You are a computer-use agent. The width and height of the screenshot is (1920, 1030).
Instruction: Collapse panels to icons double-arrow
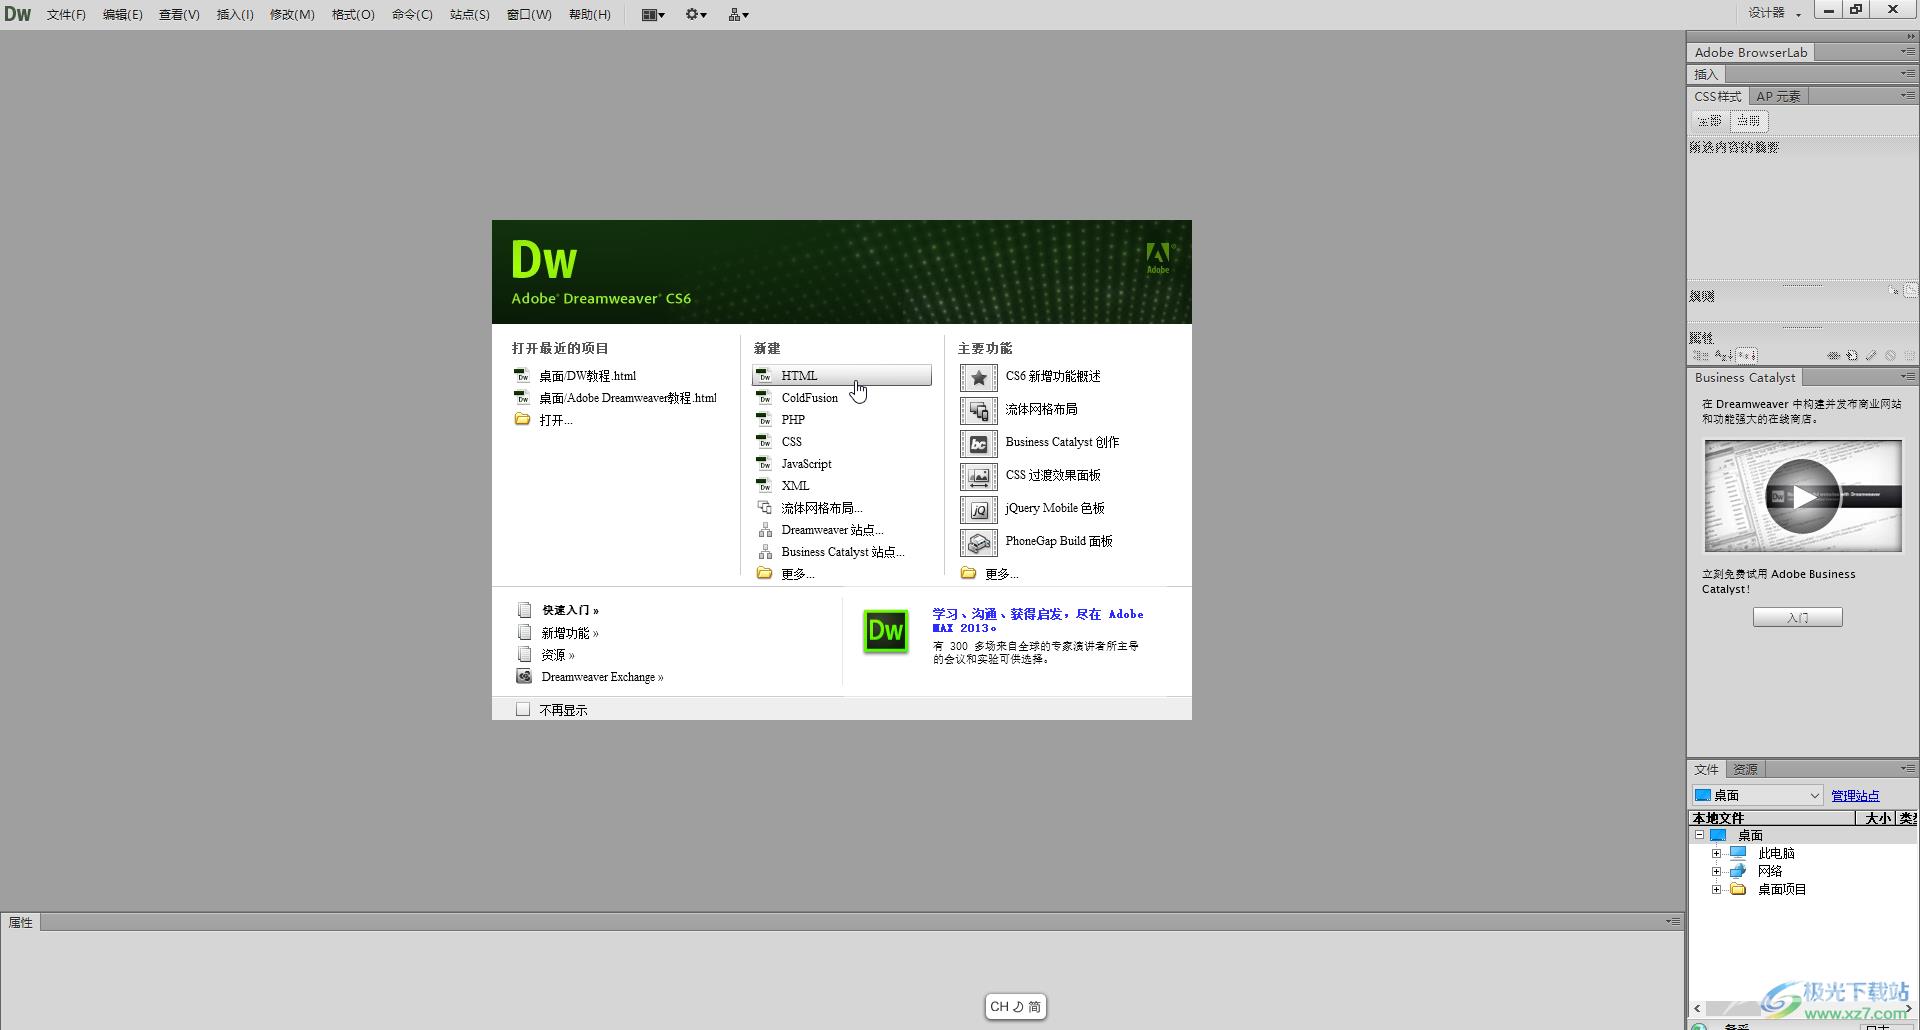(x=1911, y=36)
